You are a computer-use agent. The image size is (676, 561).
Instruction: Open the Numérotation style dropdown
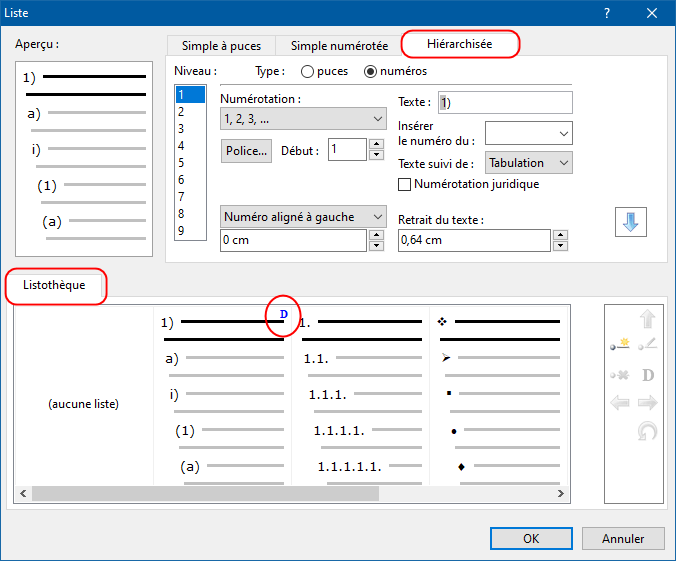pyautogui.click(x=303, y=119)
